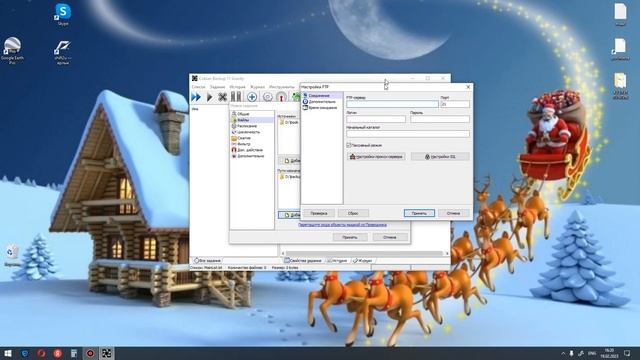
Task: Open the Options gear toolbar icon
Action: pos(267,97)
